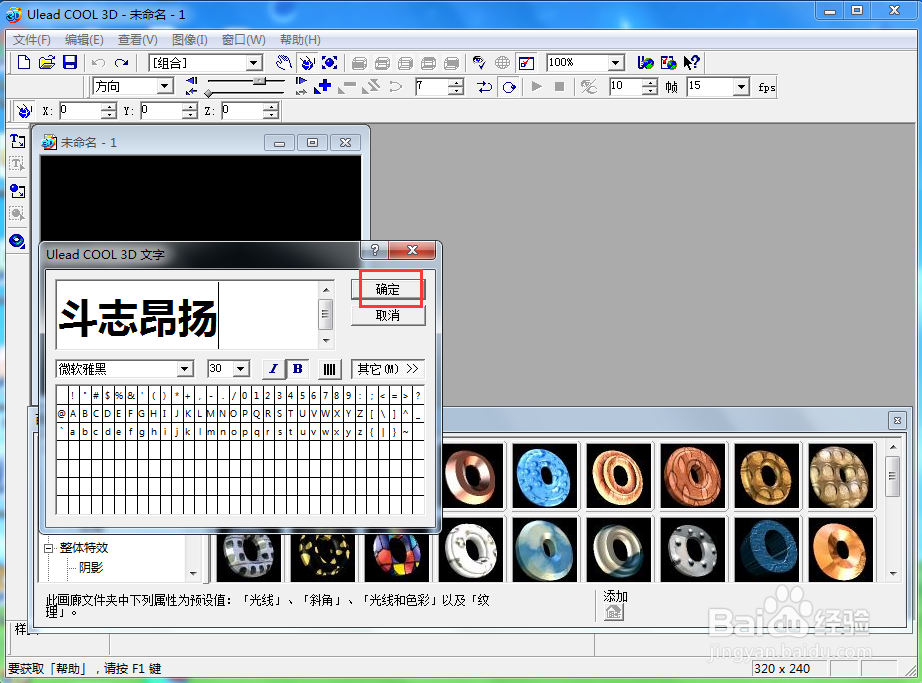
Task: Click the globe icon in the toolbar
Action: pos(502,62)
